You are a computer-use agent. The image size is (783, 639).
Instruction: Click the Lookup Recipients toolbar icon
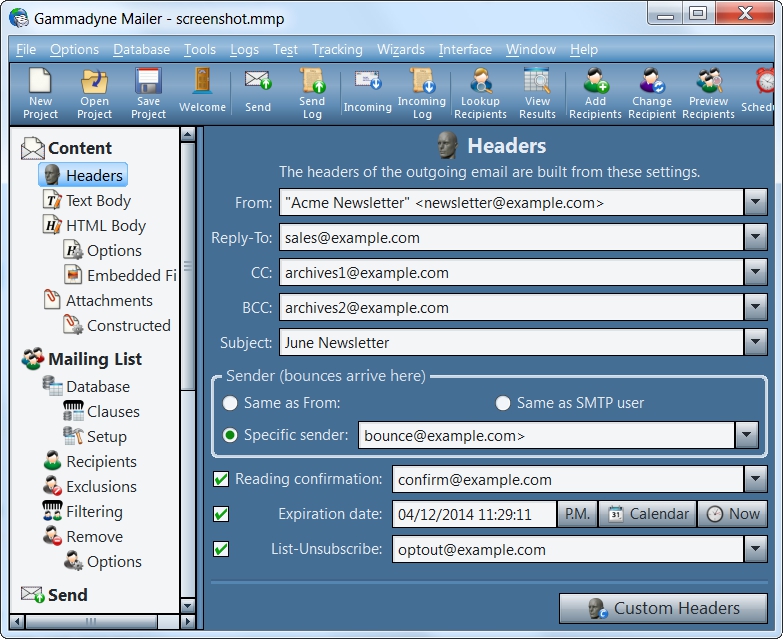tap(480, 92)
